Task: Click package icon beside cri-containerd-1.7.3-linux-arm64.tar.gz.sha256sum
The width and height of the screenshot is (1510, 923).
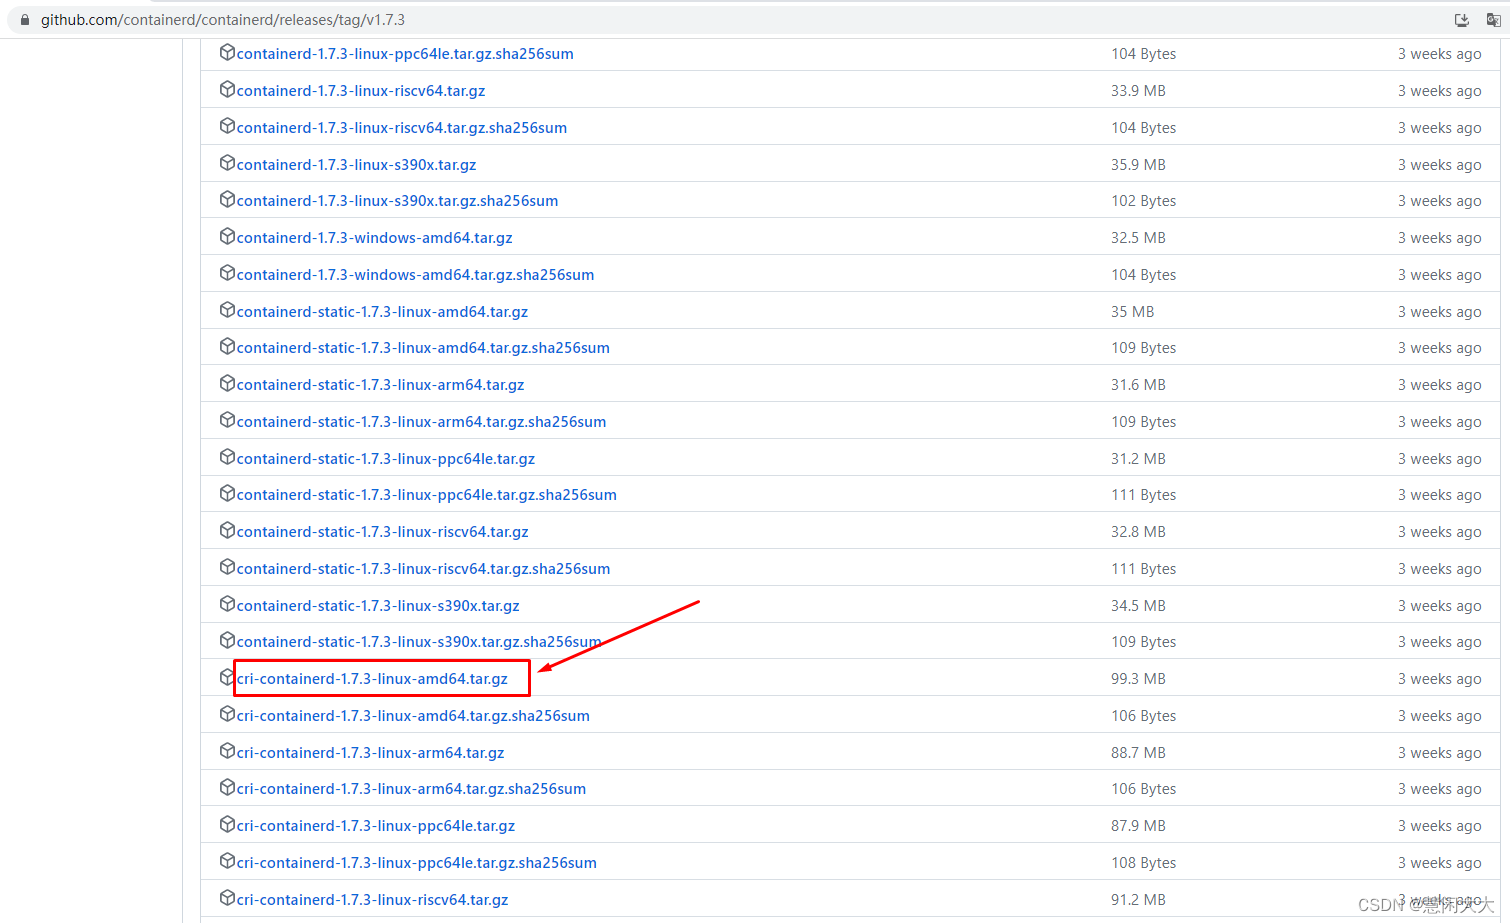Action: point(227,787)
